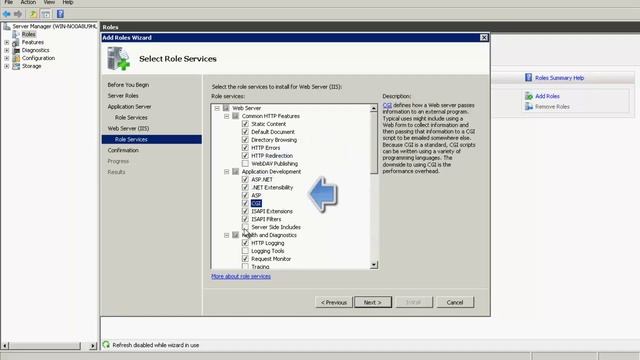Open the View menu
Image resolution: width=640 pixels, height=360 pixels.
tap(49, 2)
